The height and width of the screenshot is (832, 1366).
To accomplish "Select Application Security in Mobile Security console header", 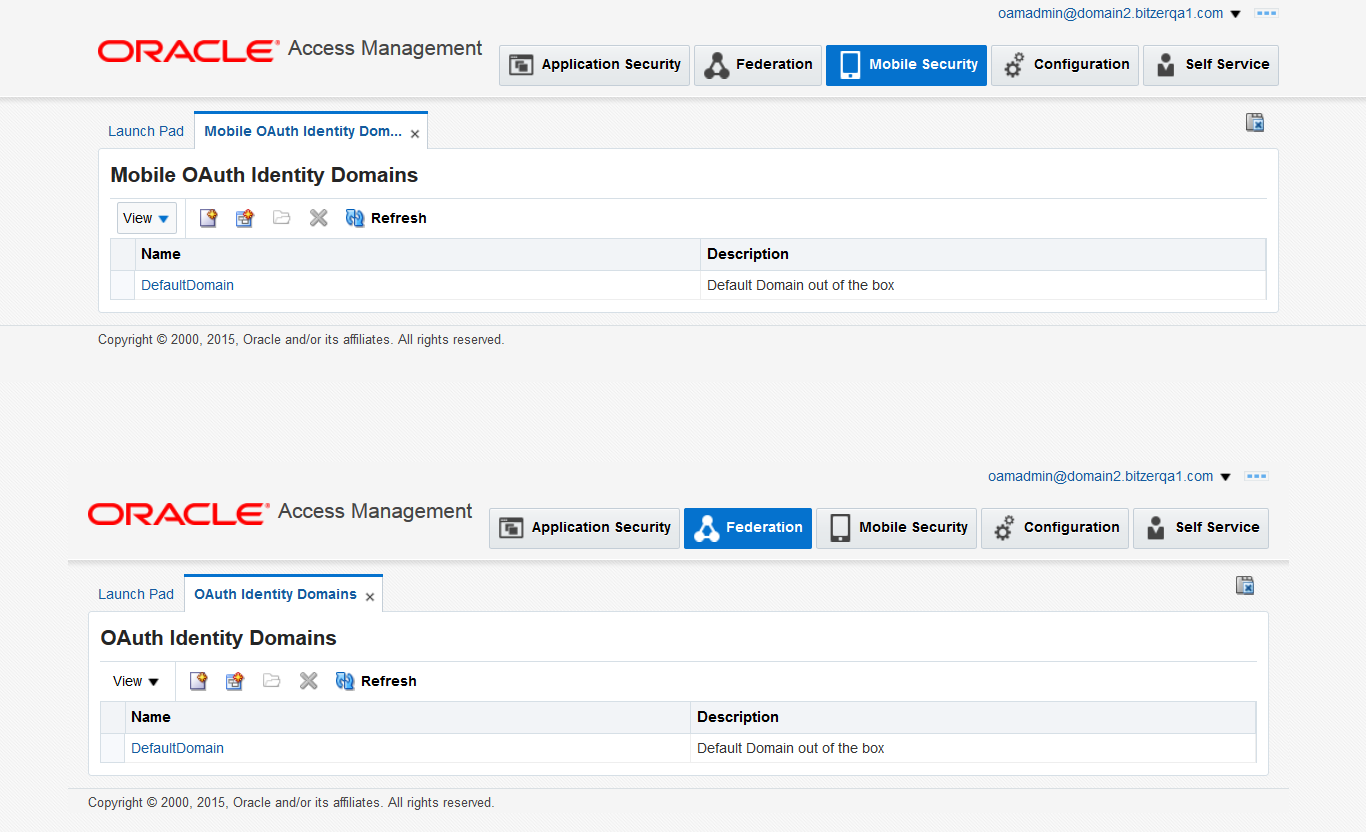I will (595, 65).
